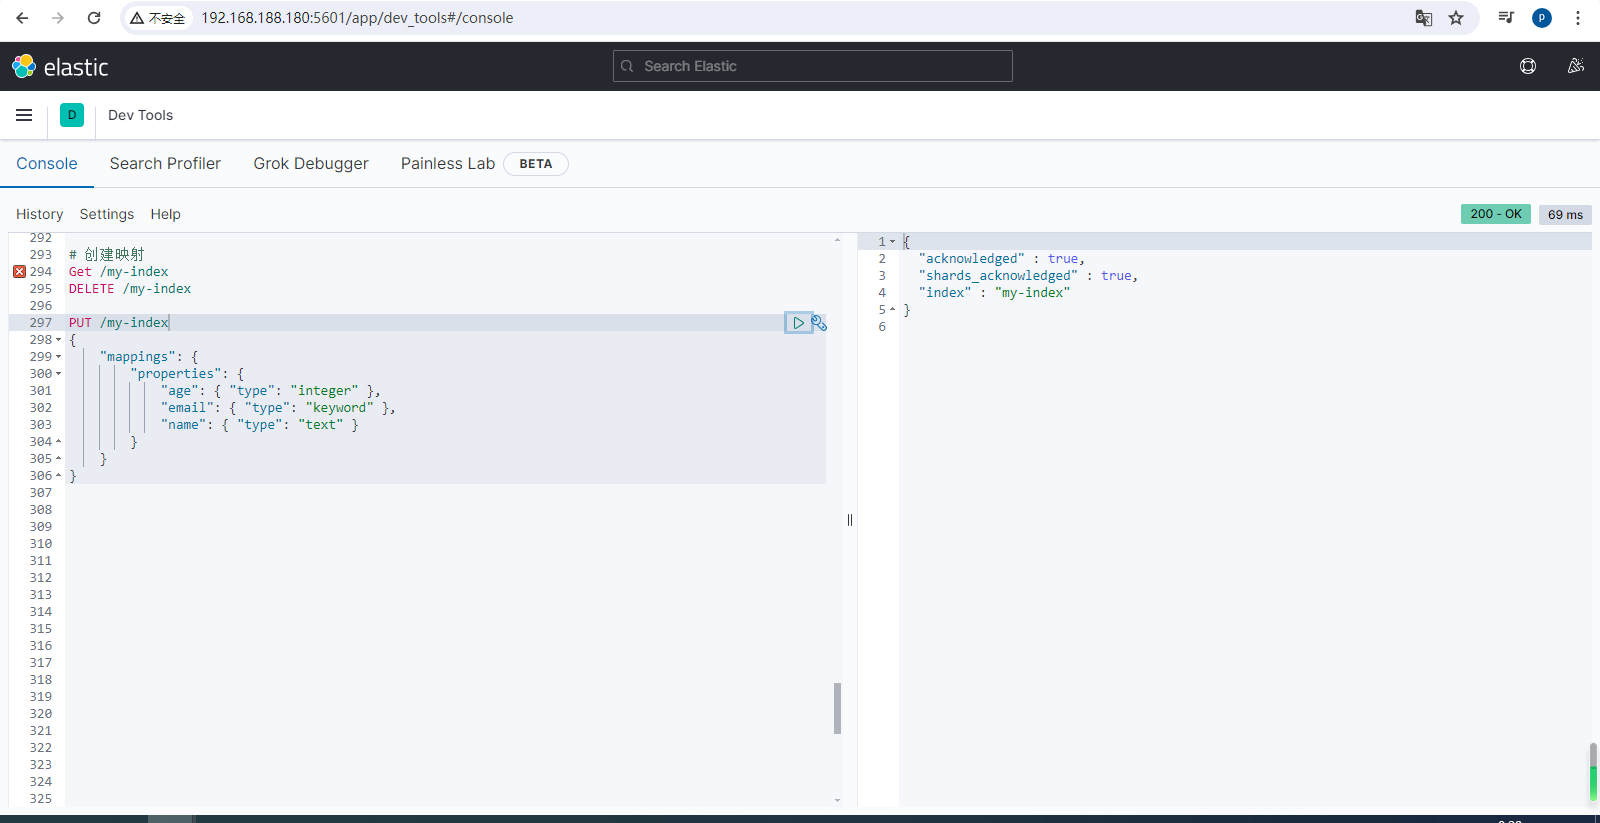This screenshot has width=1600, height=823.
Task: Reload the browser page
Action: [94, 18]
